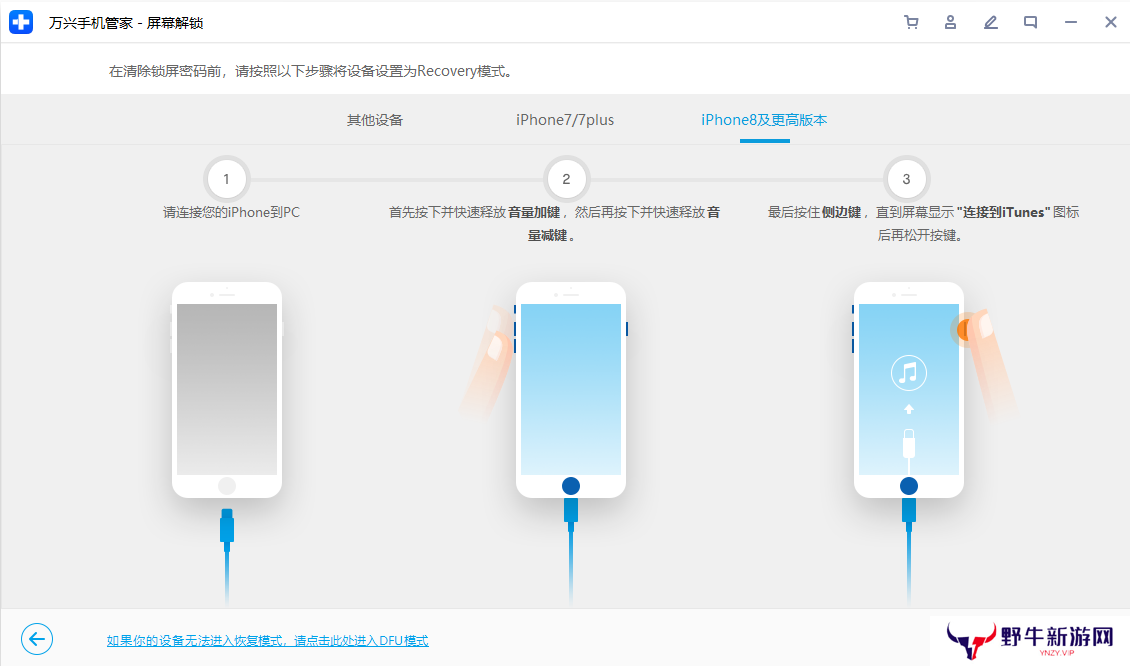
Task: Open the shopping cart icon in title bar
Action: pyautogui.click(x=911, y=22)
